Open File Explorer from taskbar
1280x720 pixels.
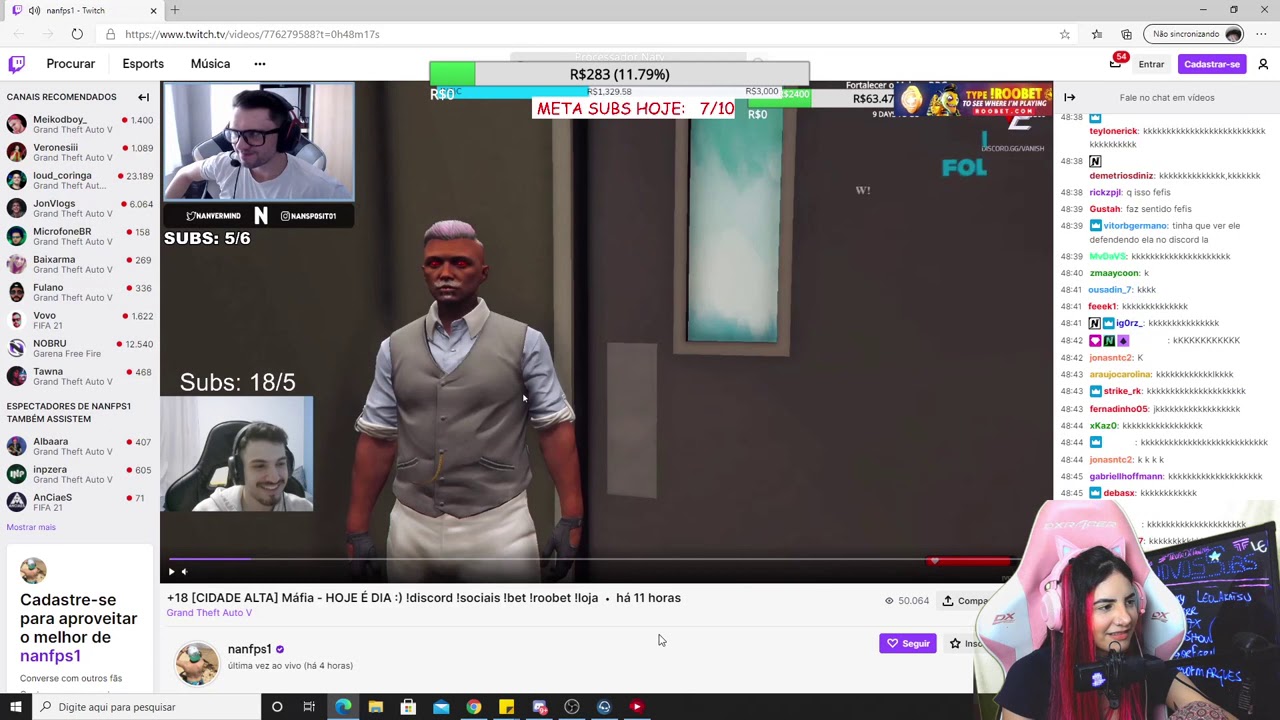coord(375,707)
